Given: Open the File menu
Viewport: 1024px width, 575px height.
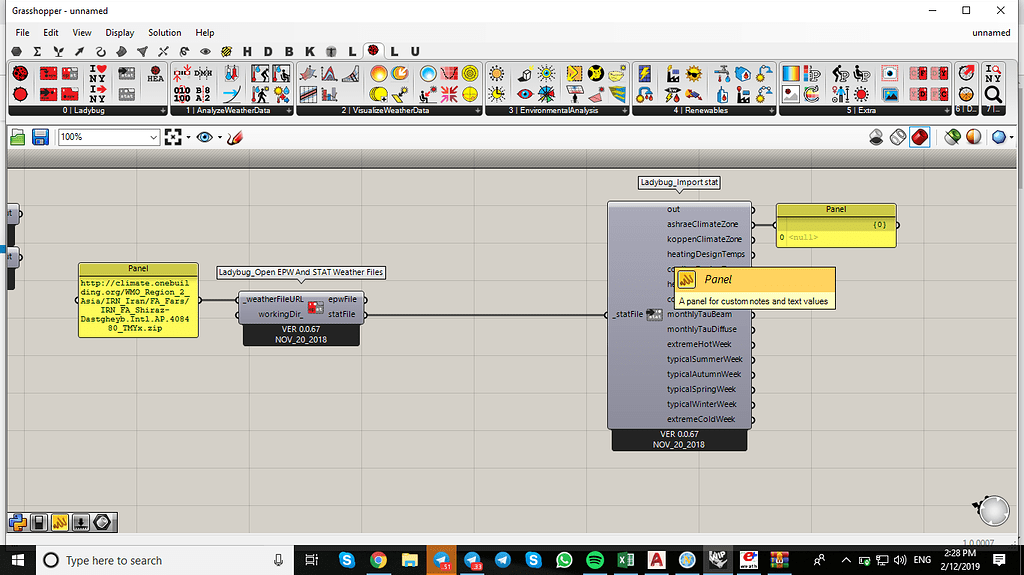Looking at the screenshot, I should pos(22,33).
